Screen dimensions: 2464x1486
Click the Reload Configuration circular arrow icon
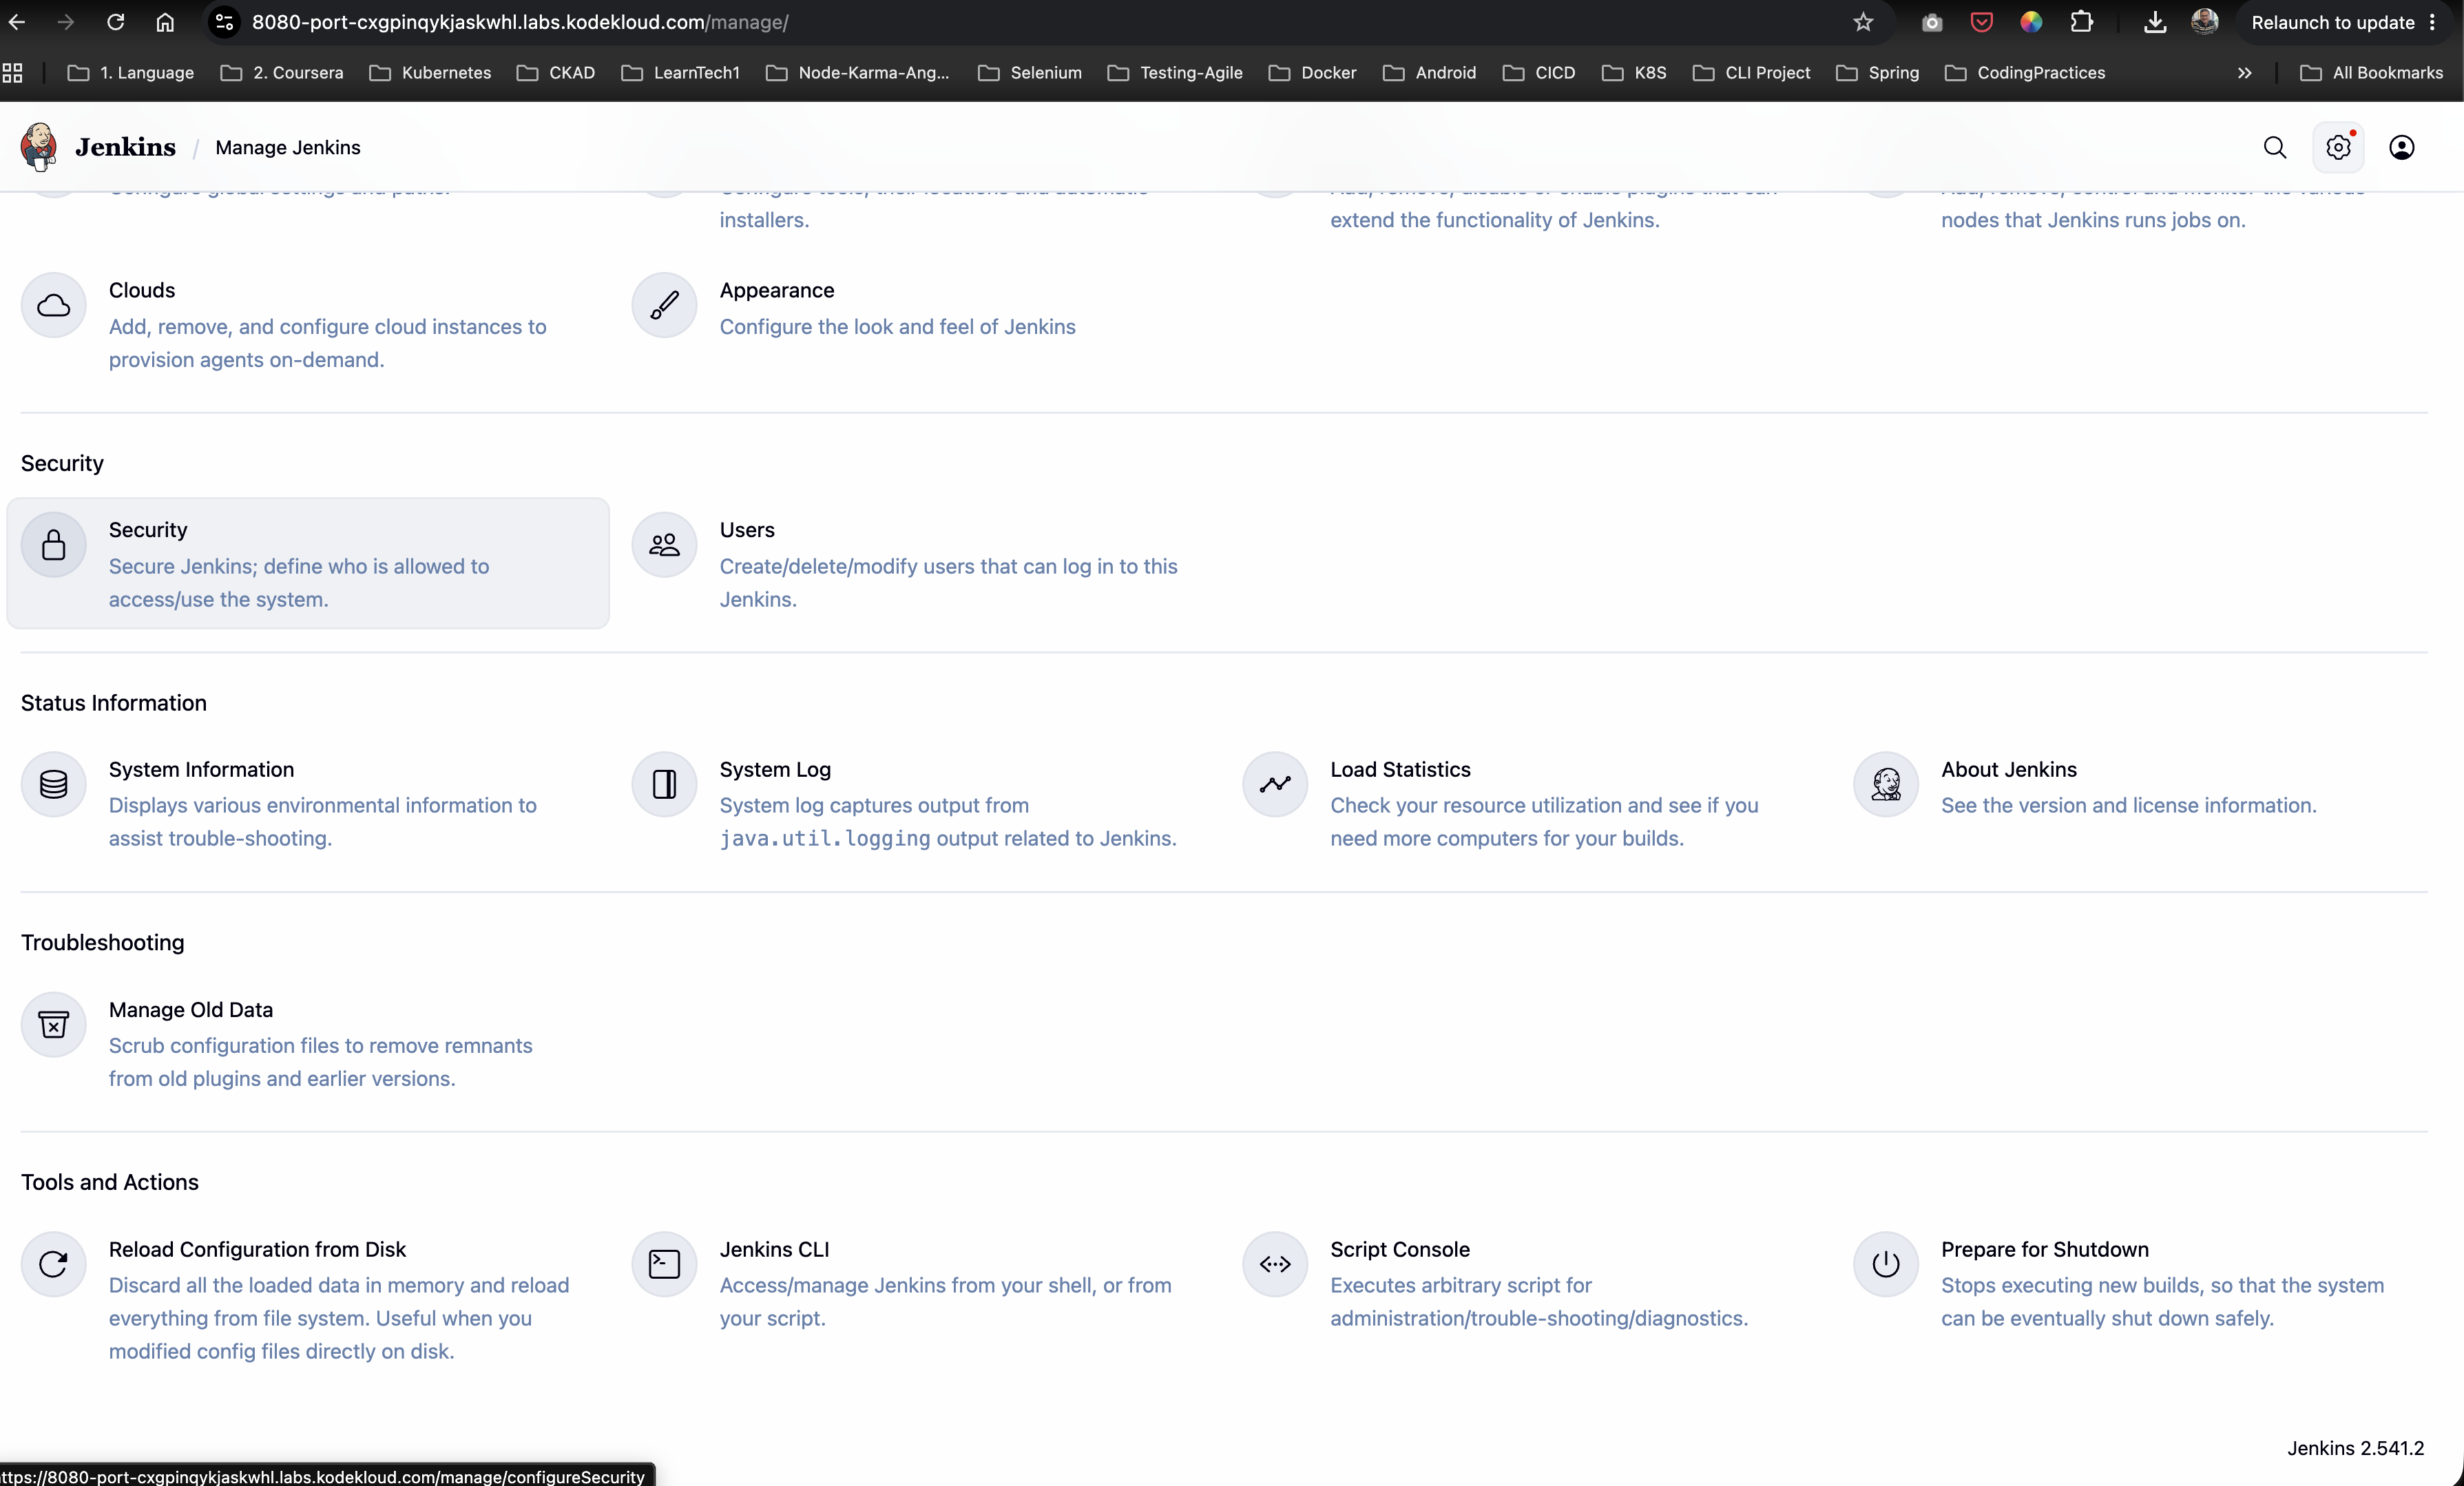pyautogui.click(x=54, y=1264)
